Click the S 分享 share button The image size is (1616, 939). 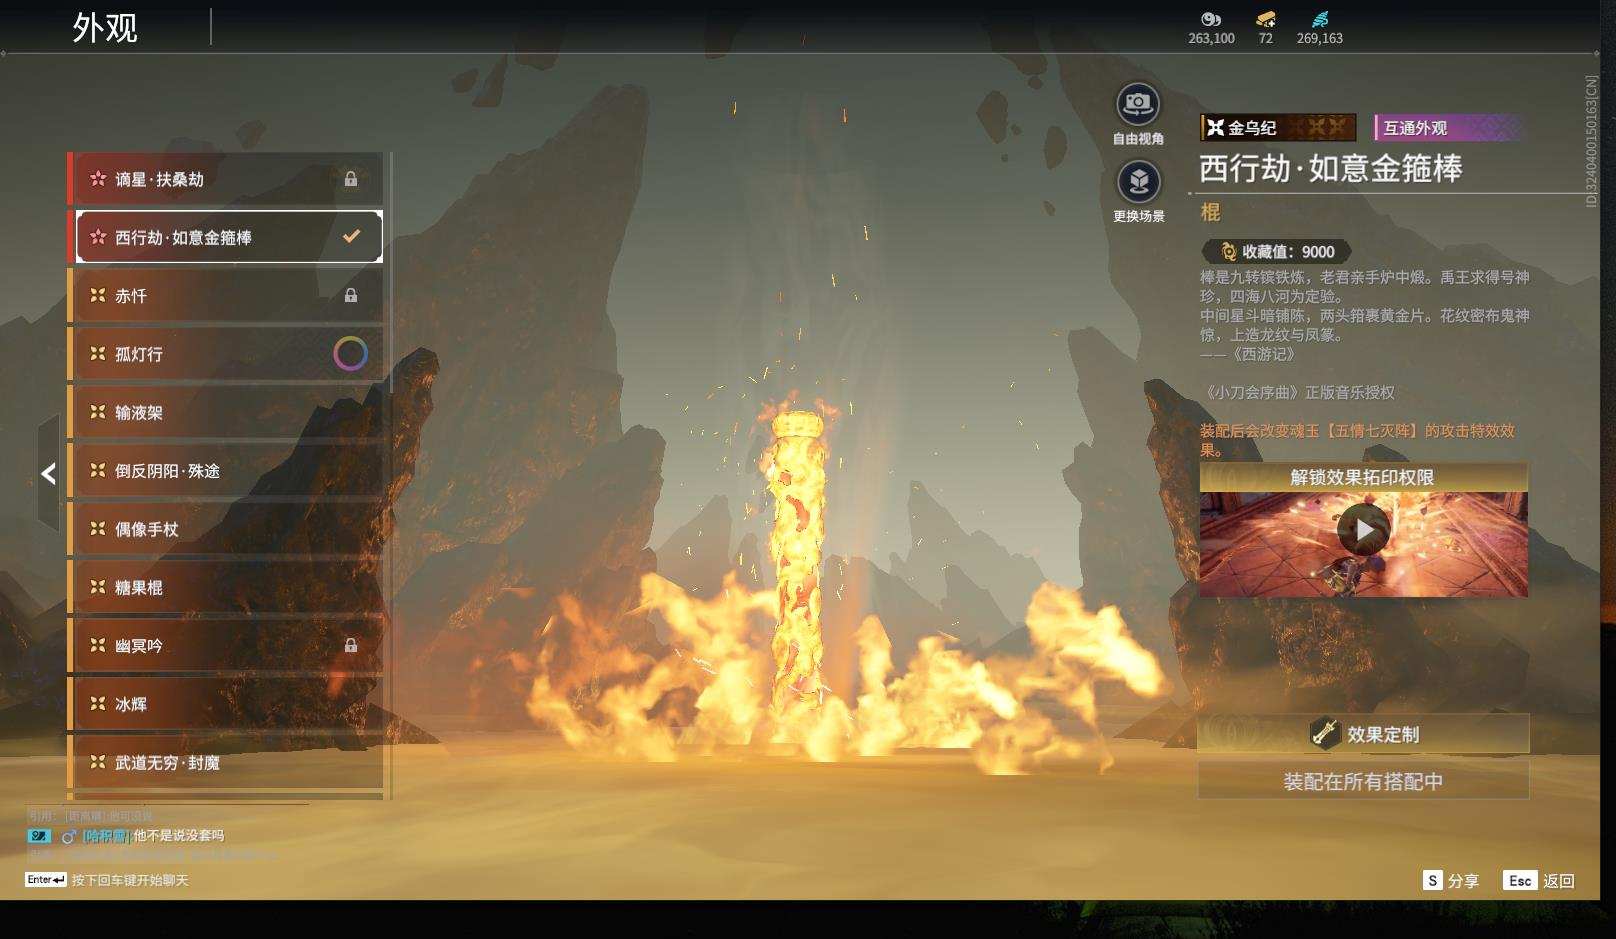coord(1450,880)
